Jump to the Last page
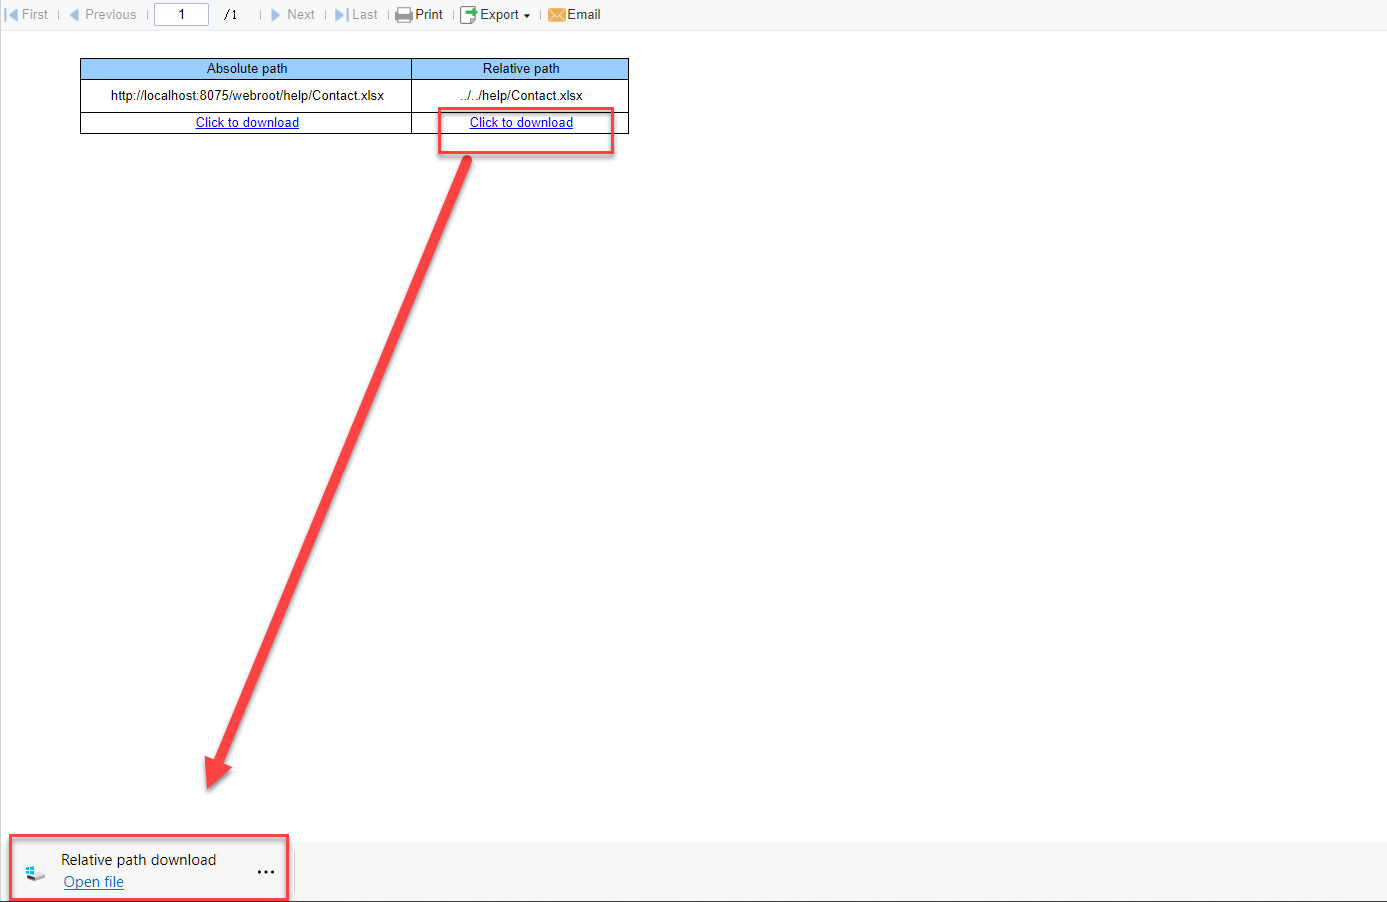The height and width of the screenshot is (902, 1387). pos(357,14)
